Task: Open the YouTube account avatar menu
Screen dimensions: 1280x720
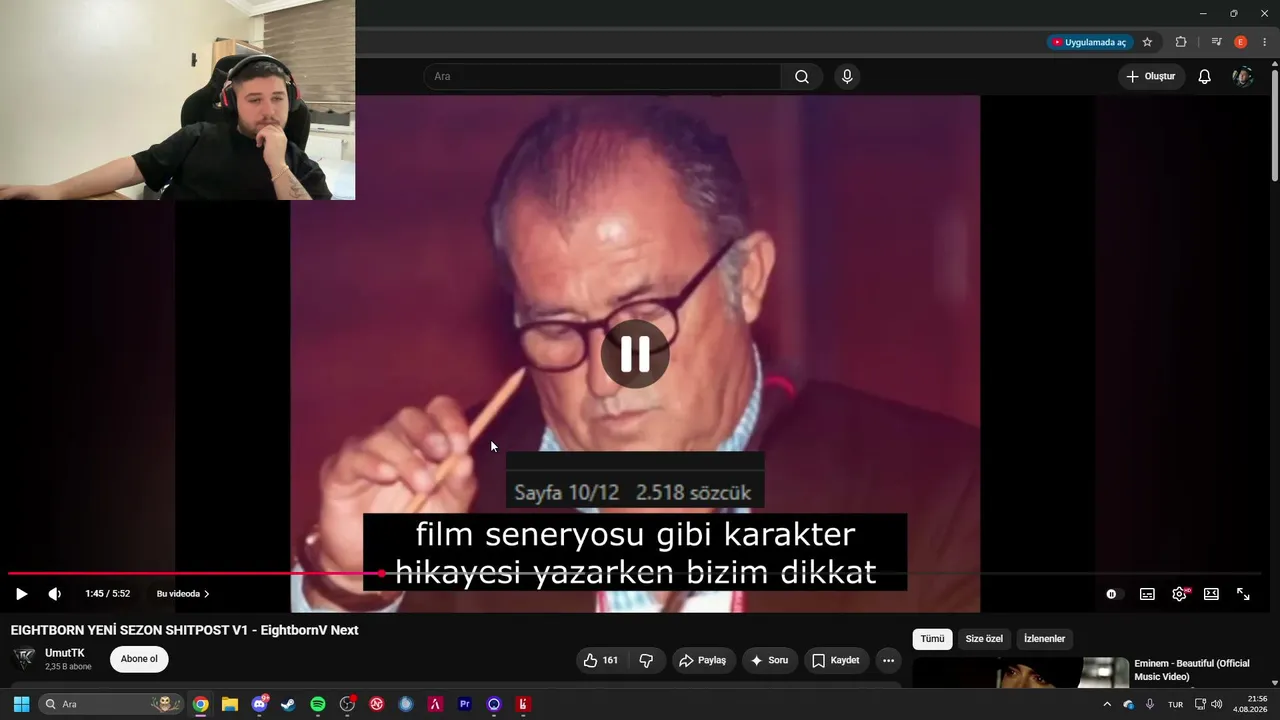Action: point(1243,77)
